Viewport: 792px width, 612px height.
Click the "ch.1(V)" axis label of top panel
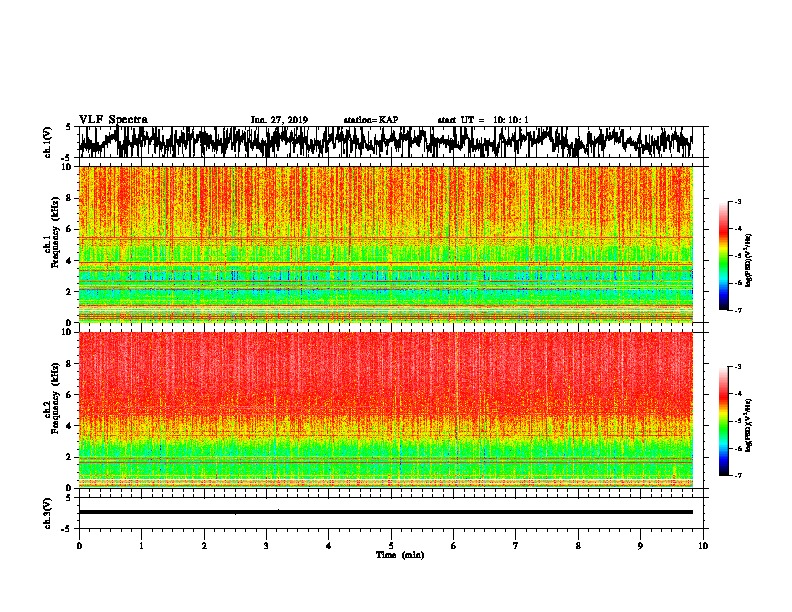pos(48,142)
